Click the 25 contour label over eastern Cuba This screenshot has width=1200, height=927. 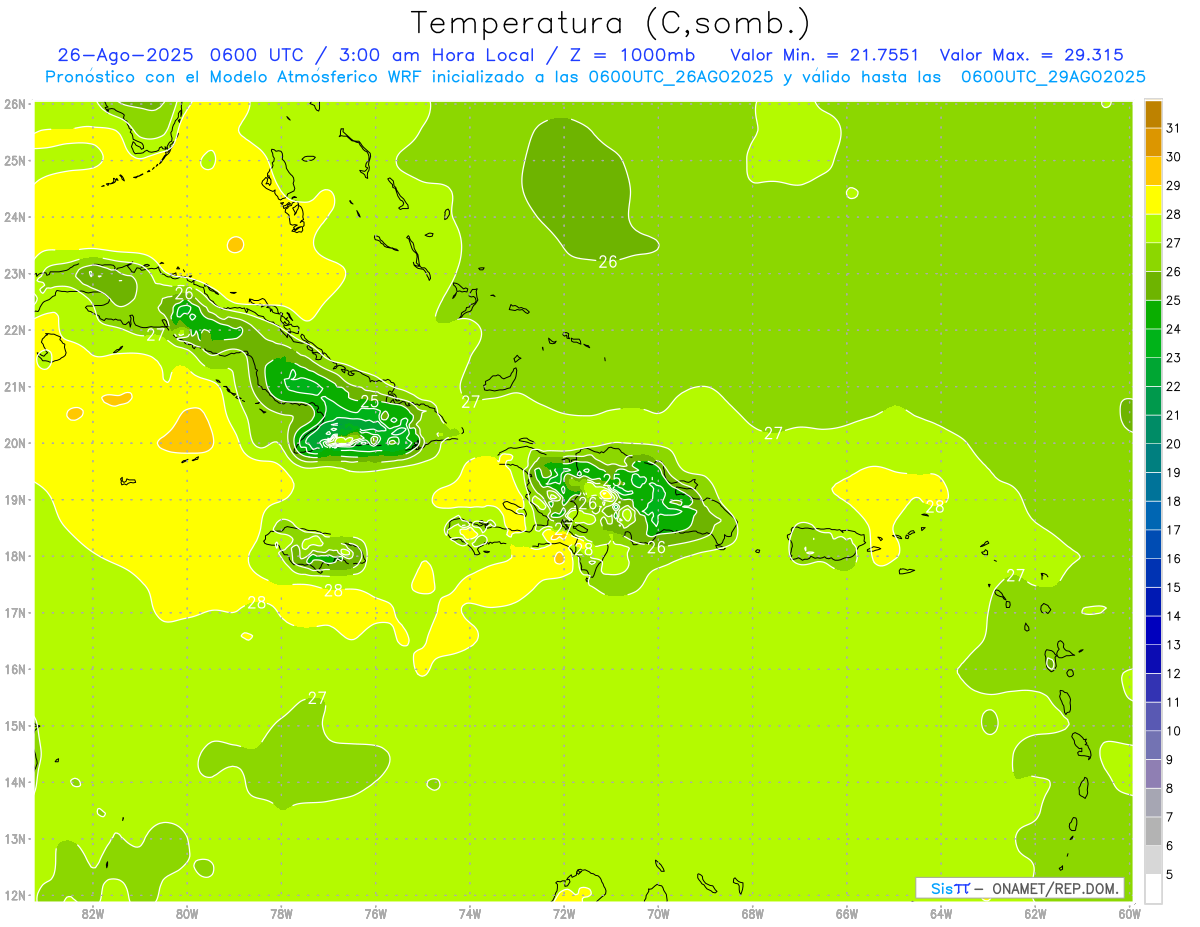coord(370,401)
